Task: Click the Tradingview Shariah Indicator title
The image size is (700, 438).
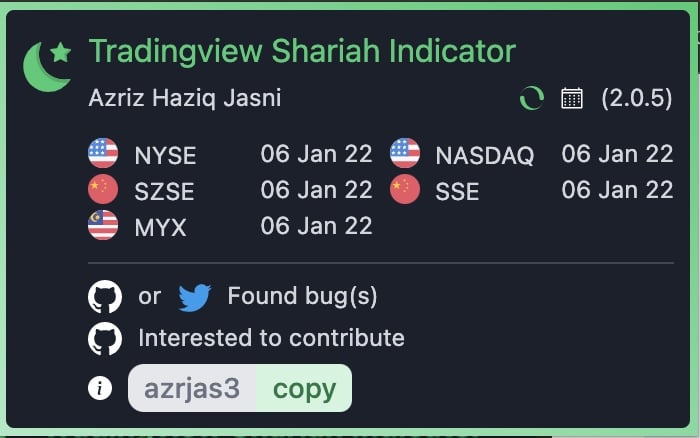Action: (302, 51)
